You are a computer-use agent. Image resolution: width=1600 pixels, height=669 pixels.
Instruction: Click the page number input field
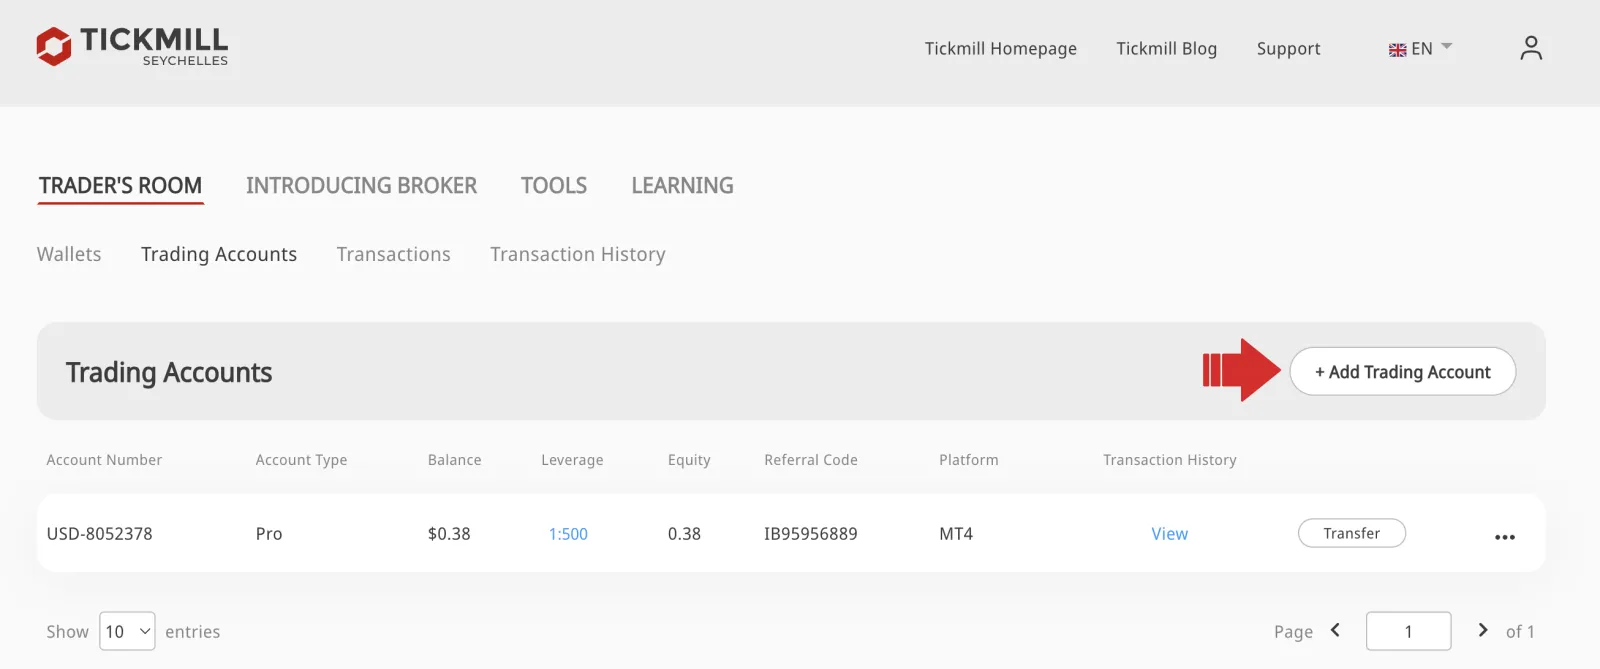pos(1408,631)
